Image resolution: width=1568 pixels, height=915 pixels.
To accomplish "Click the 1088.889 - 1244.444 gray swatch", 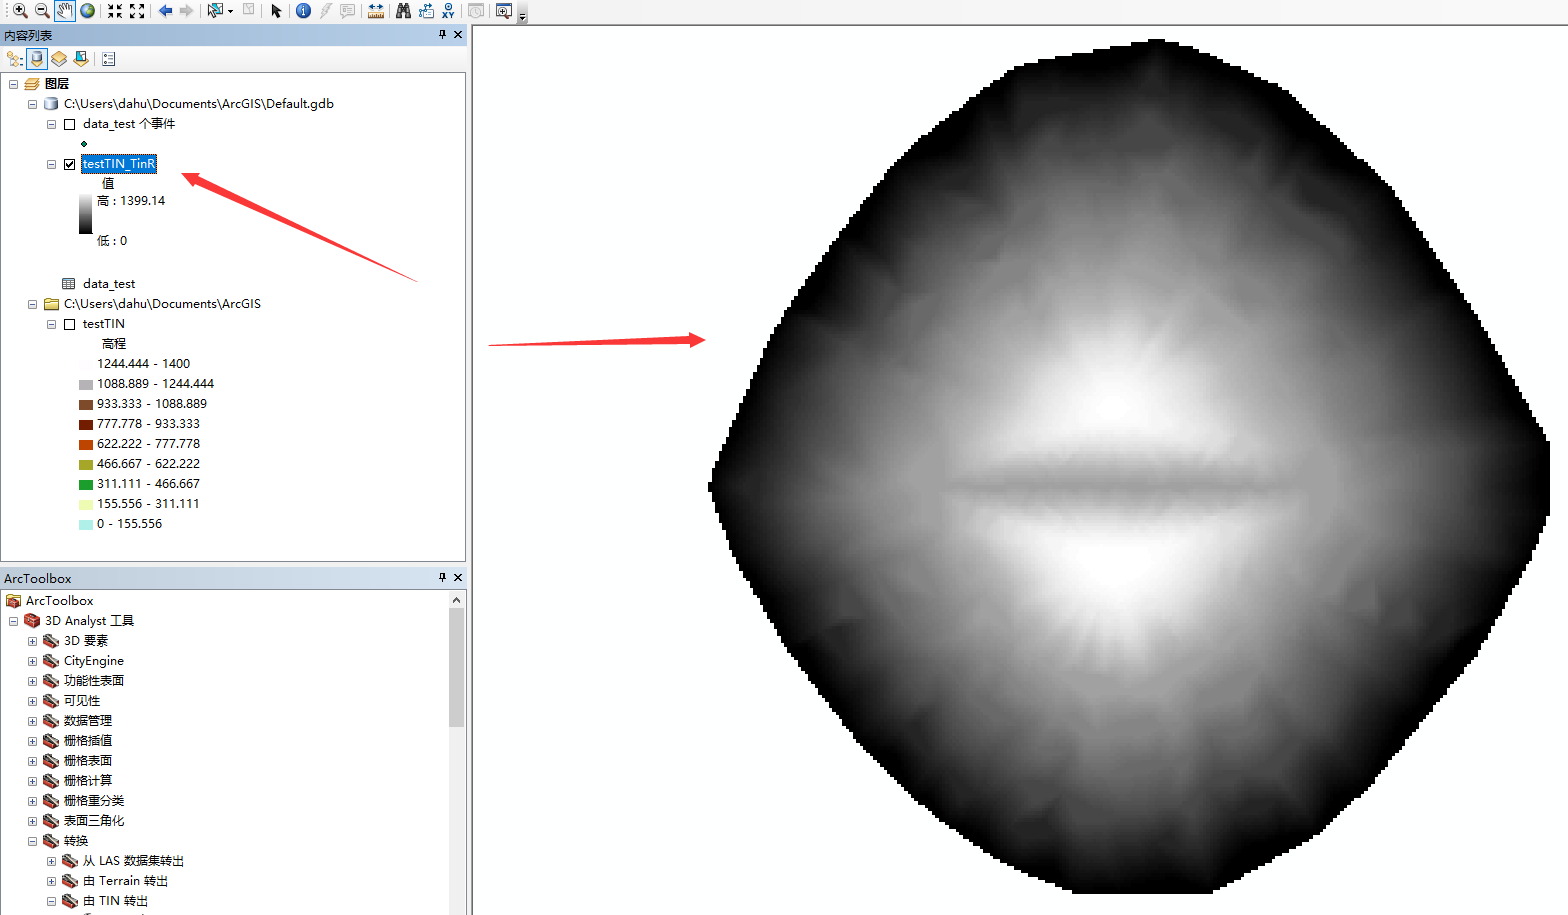I will tap(86, 384).
